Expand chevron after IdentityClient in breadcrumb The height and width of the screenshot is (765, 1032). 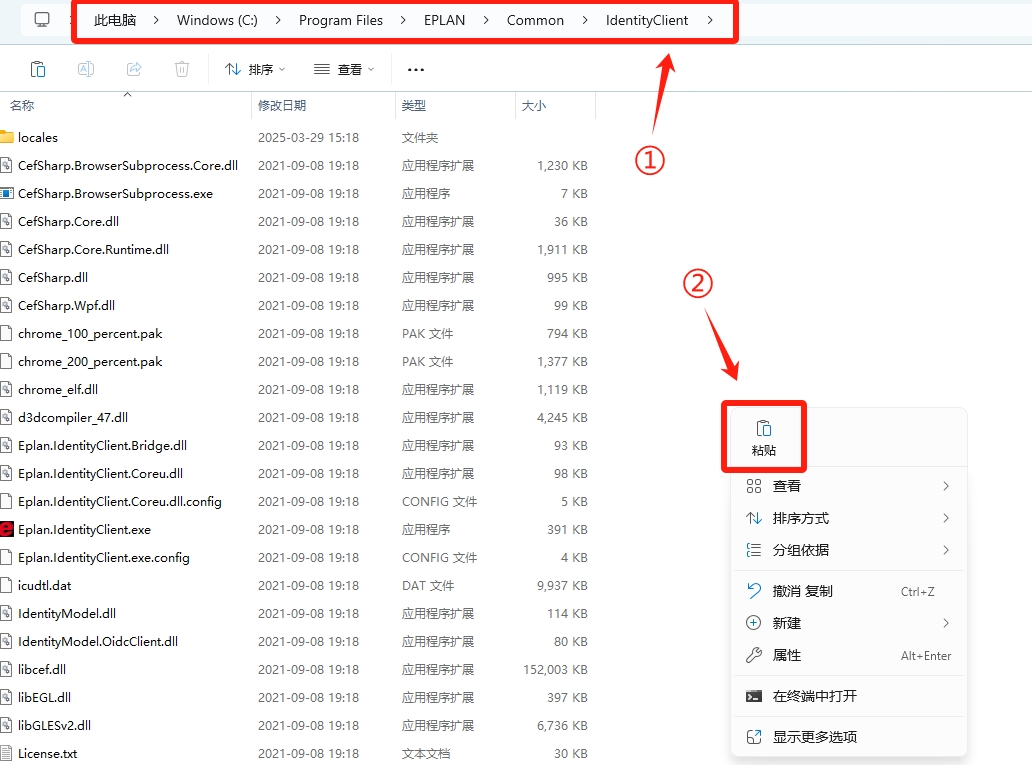tap(710, 20)
